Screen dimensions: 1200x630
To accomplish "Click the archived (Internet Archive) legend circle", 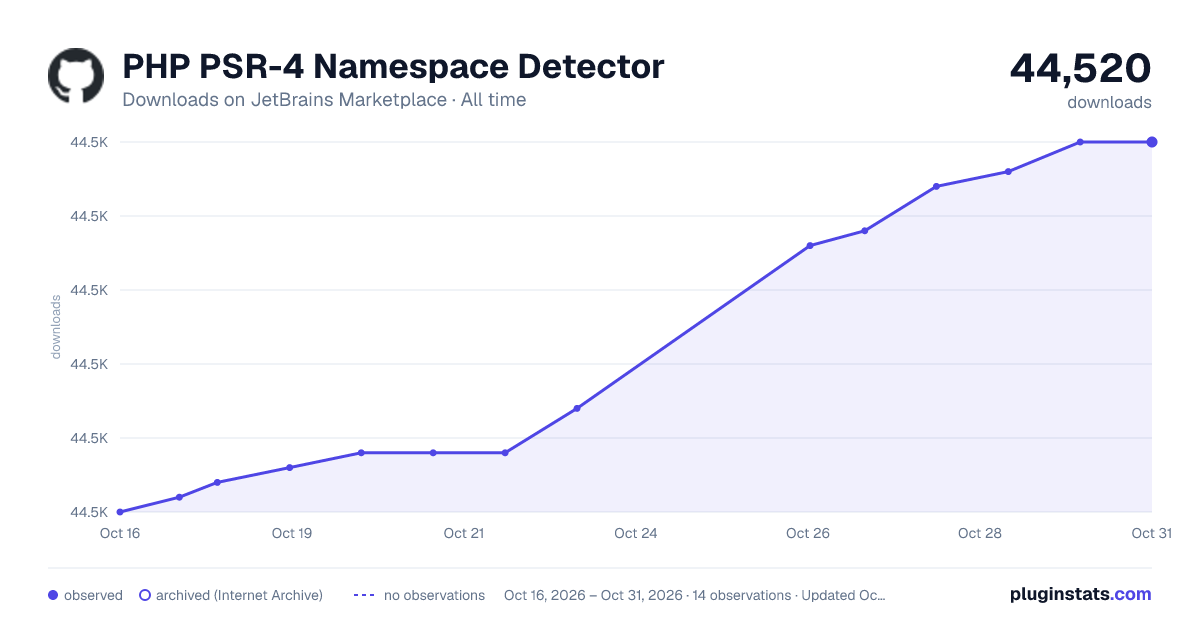I will 144,595.
